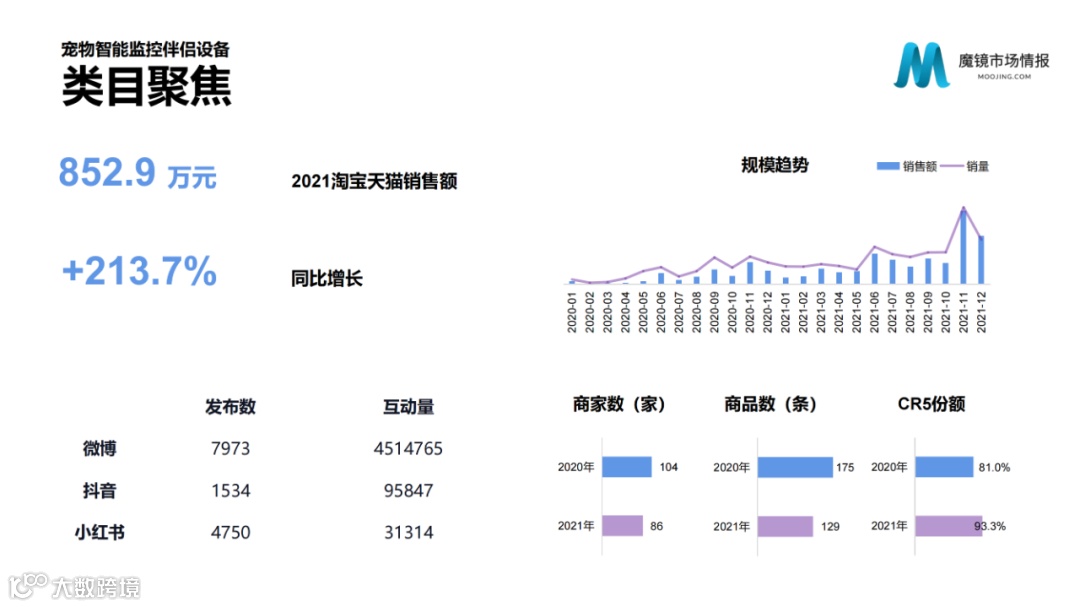Click the 2021年 CR5 bar labeled 93.3%
Image resolution: width=1080 pixels, height=607 pixels.
pyautogui.click(x=949, y=526)
